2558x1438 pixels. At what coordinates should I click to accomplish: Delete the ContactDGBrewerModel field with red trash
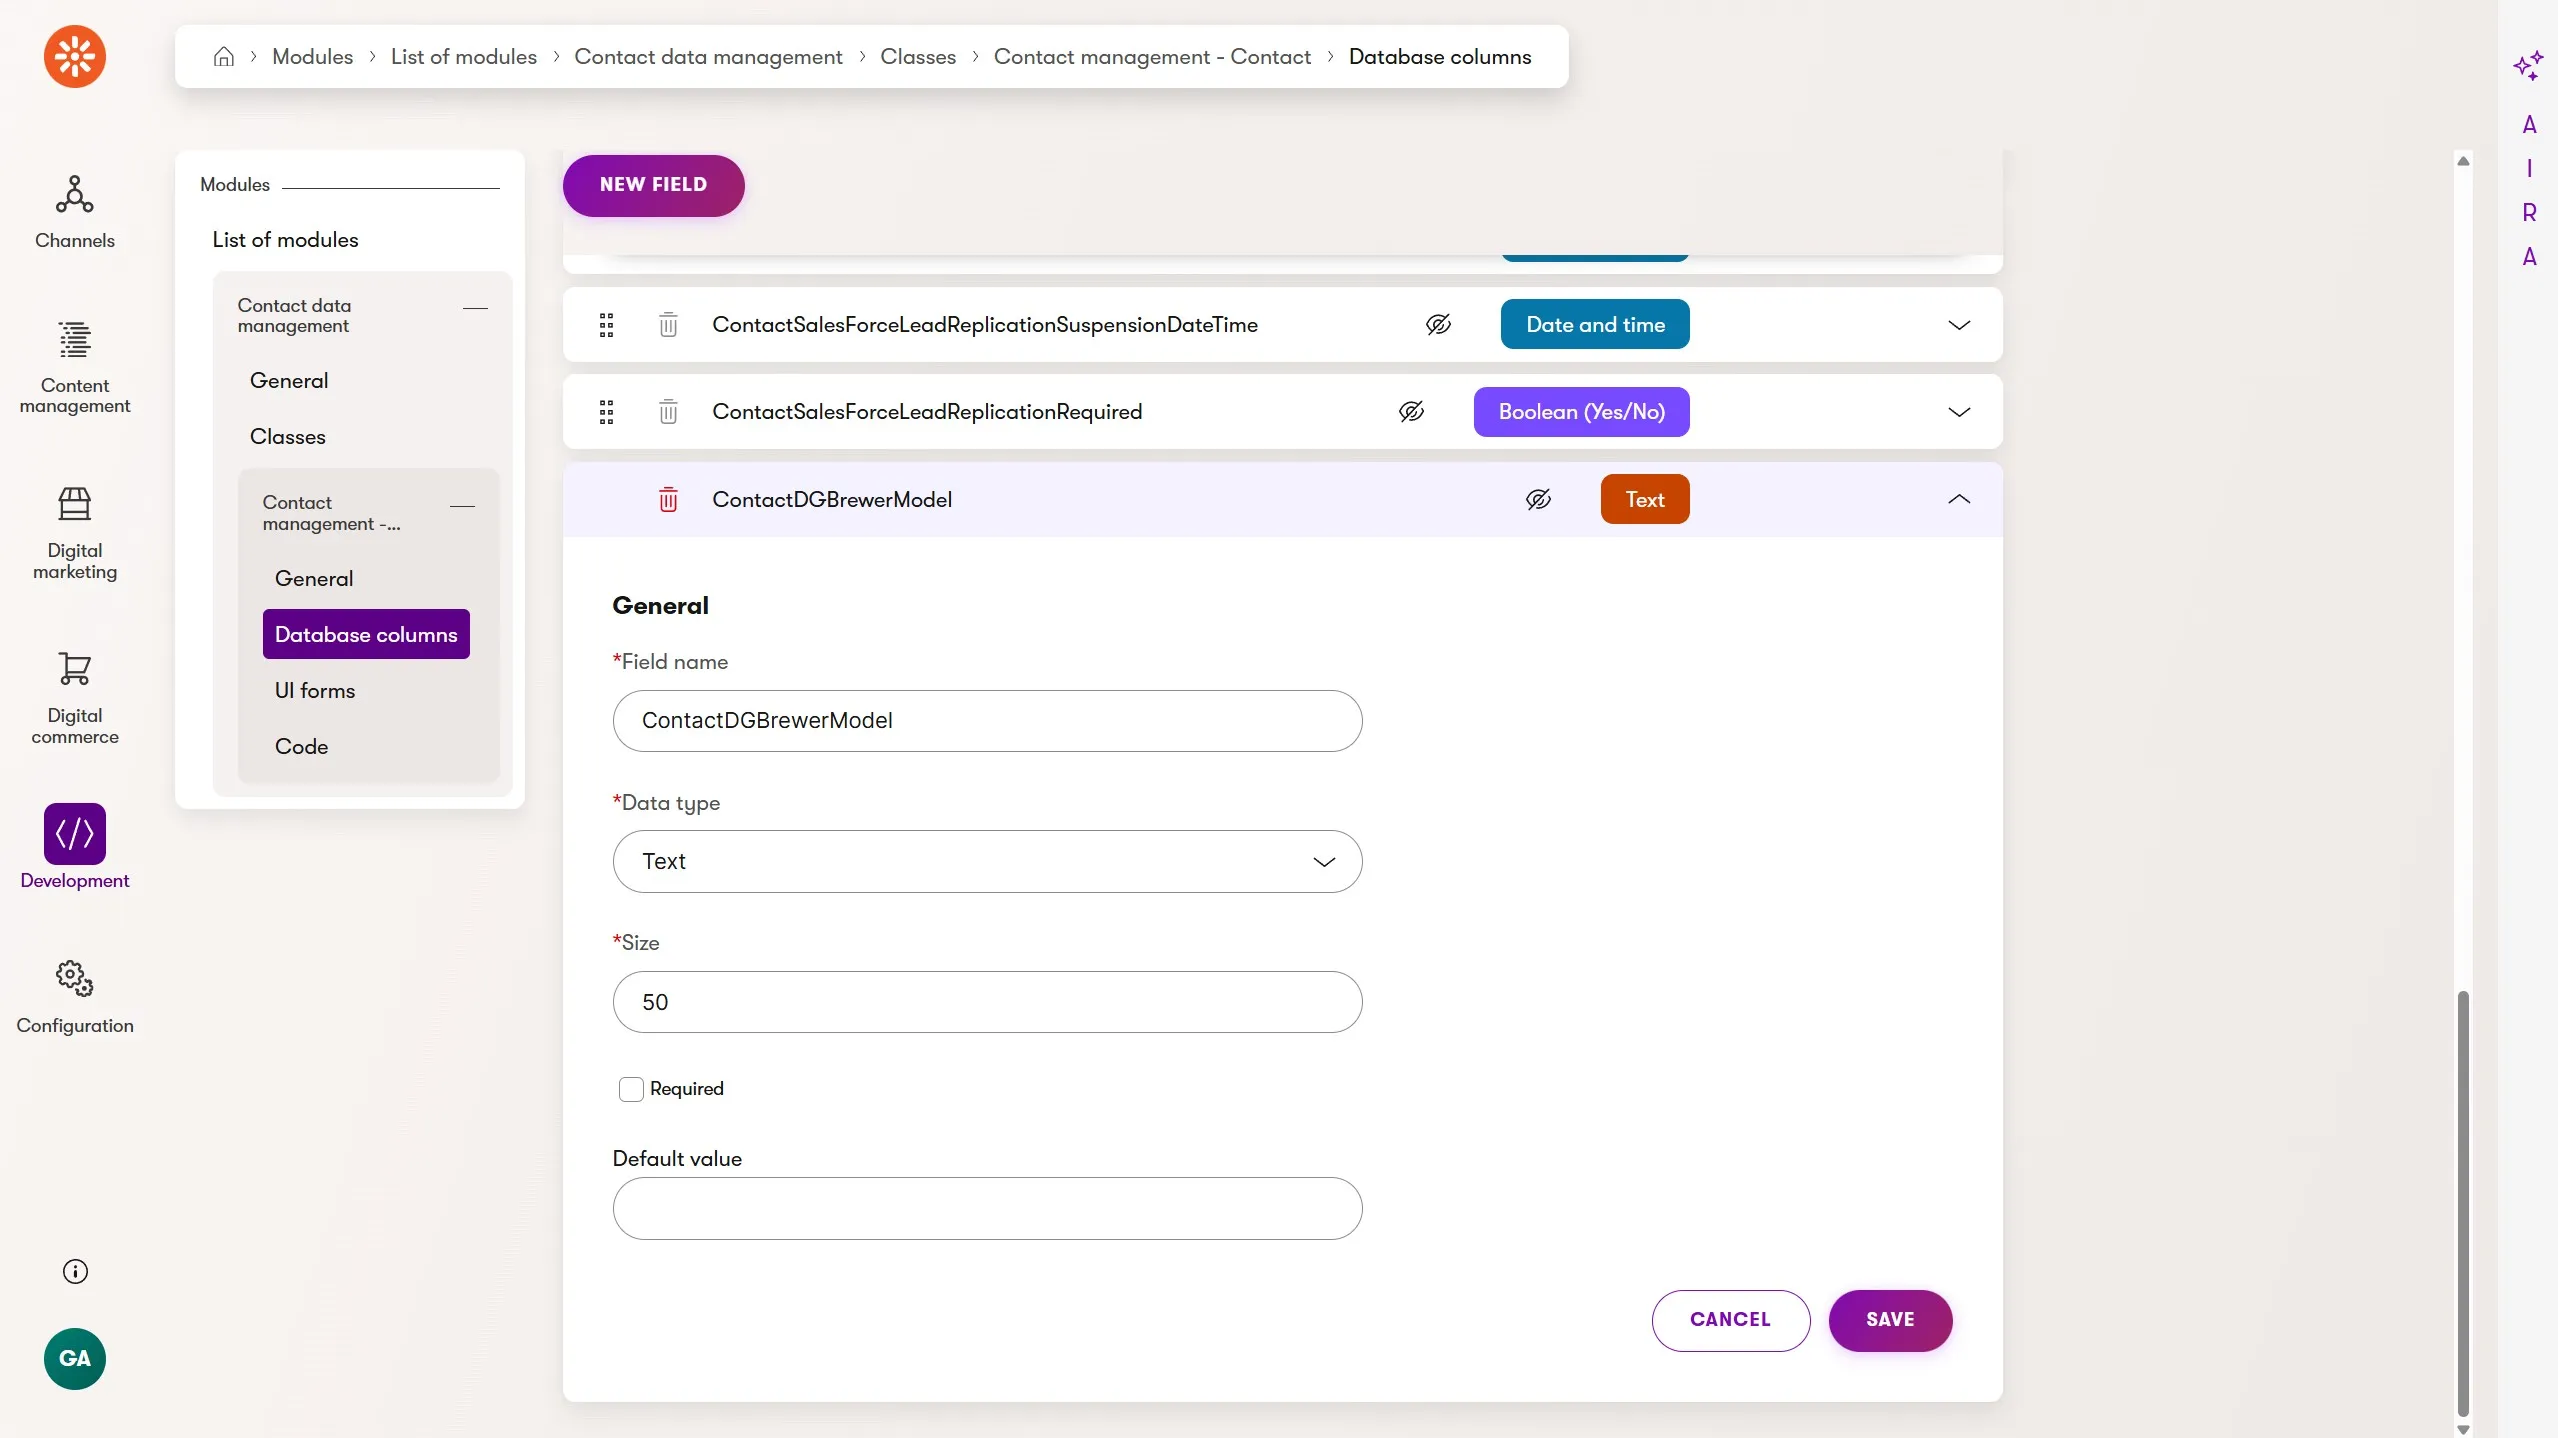tap(668, 499)
